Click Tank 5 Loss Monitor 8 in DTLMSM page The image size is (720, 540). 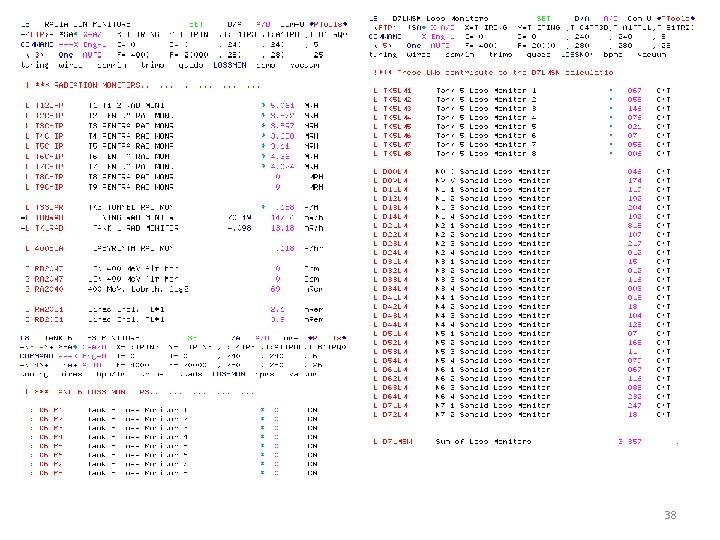[486, 154]
